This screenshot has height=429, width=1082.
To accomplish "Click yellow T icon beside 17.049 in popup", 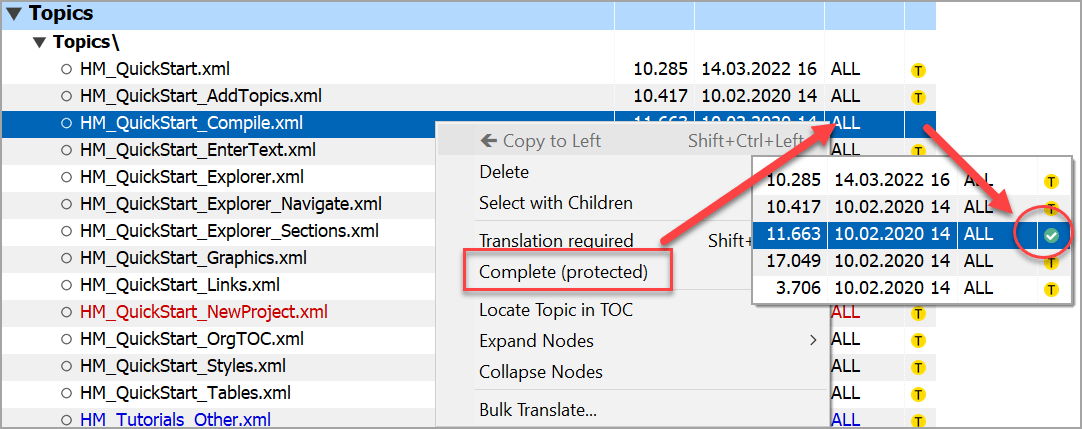I will 1051,262.
